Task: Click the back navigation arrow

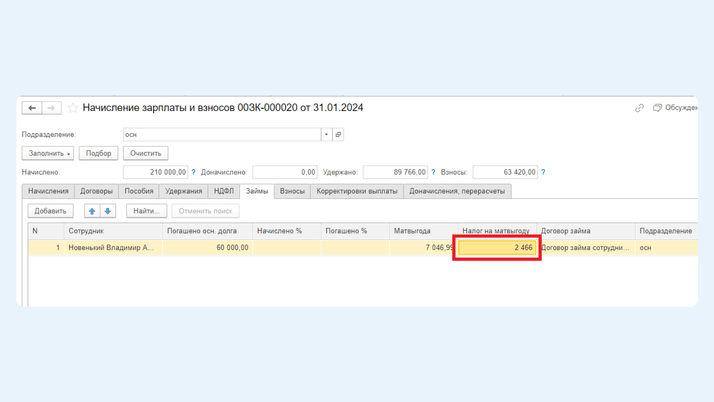Action: click(32, 108)
